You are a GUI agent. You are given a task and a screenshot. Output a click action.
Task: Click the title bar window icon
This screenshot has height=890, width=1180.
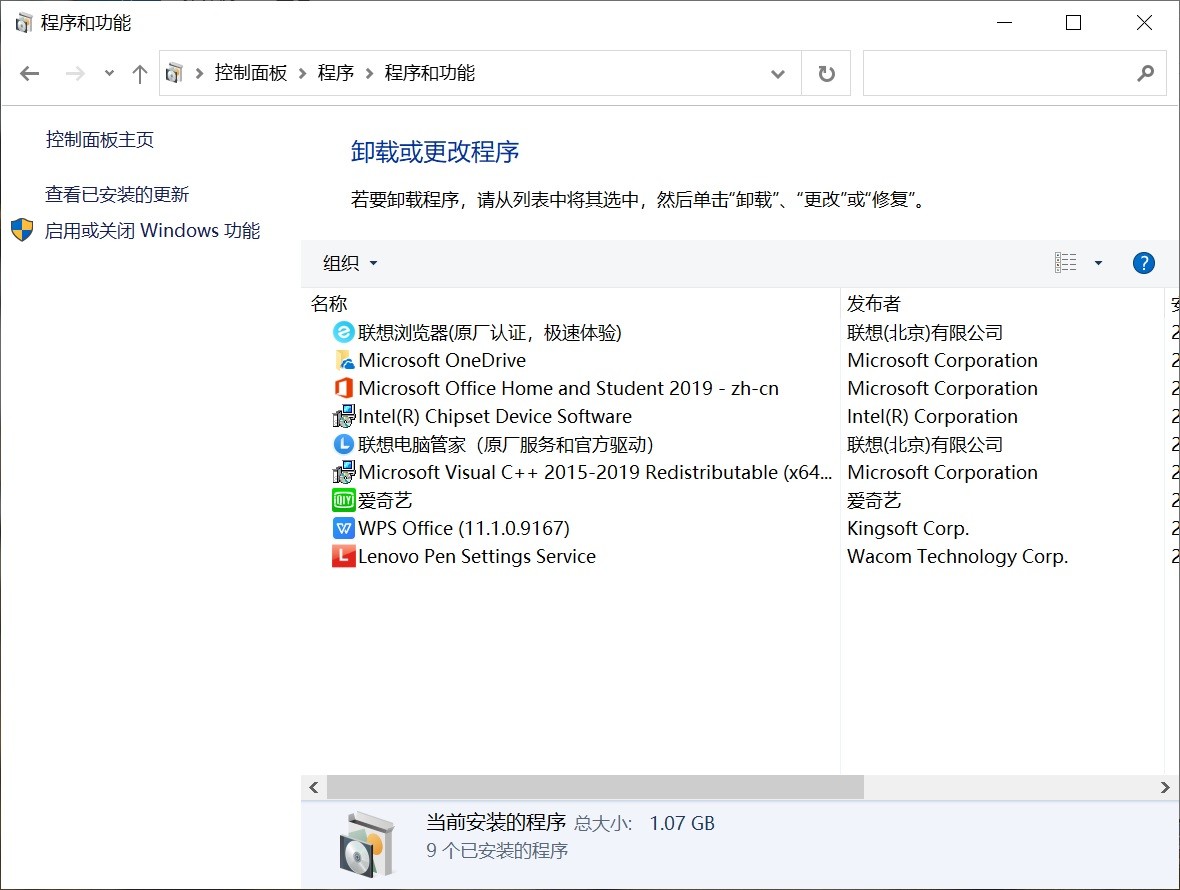(24, 23)
